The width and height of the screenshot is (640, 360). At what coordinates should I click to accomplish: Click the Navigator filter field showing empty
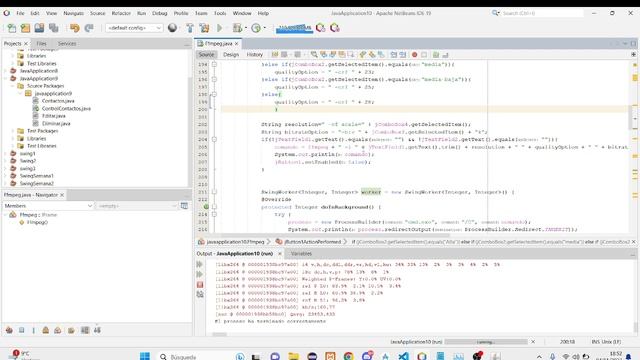pyautogui.click(x=137, y=206)
